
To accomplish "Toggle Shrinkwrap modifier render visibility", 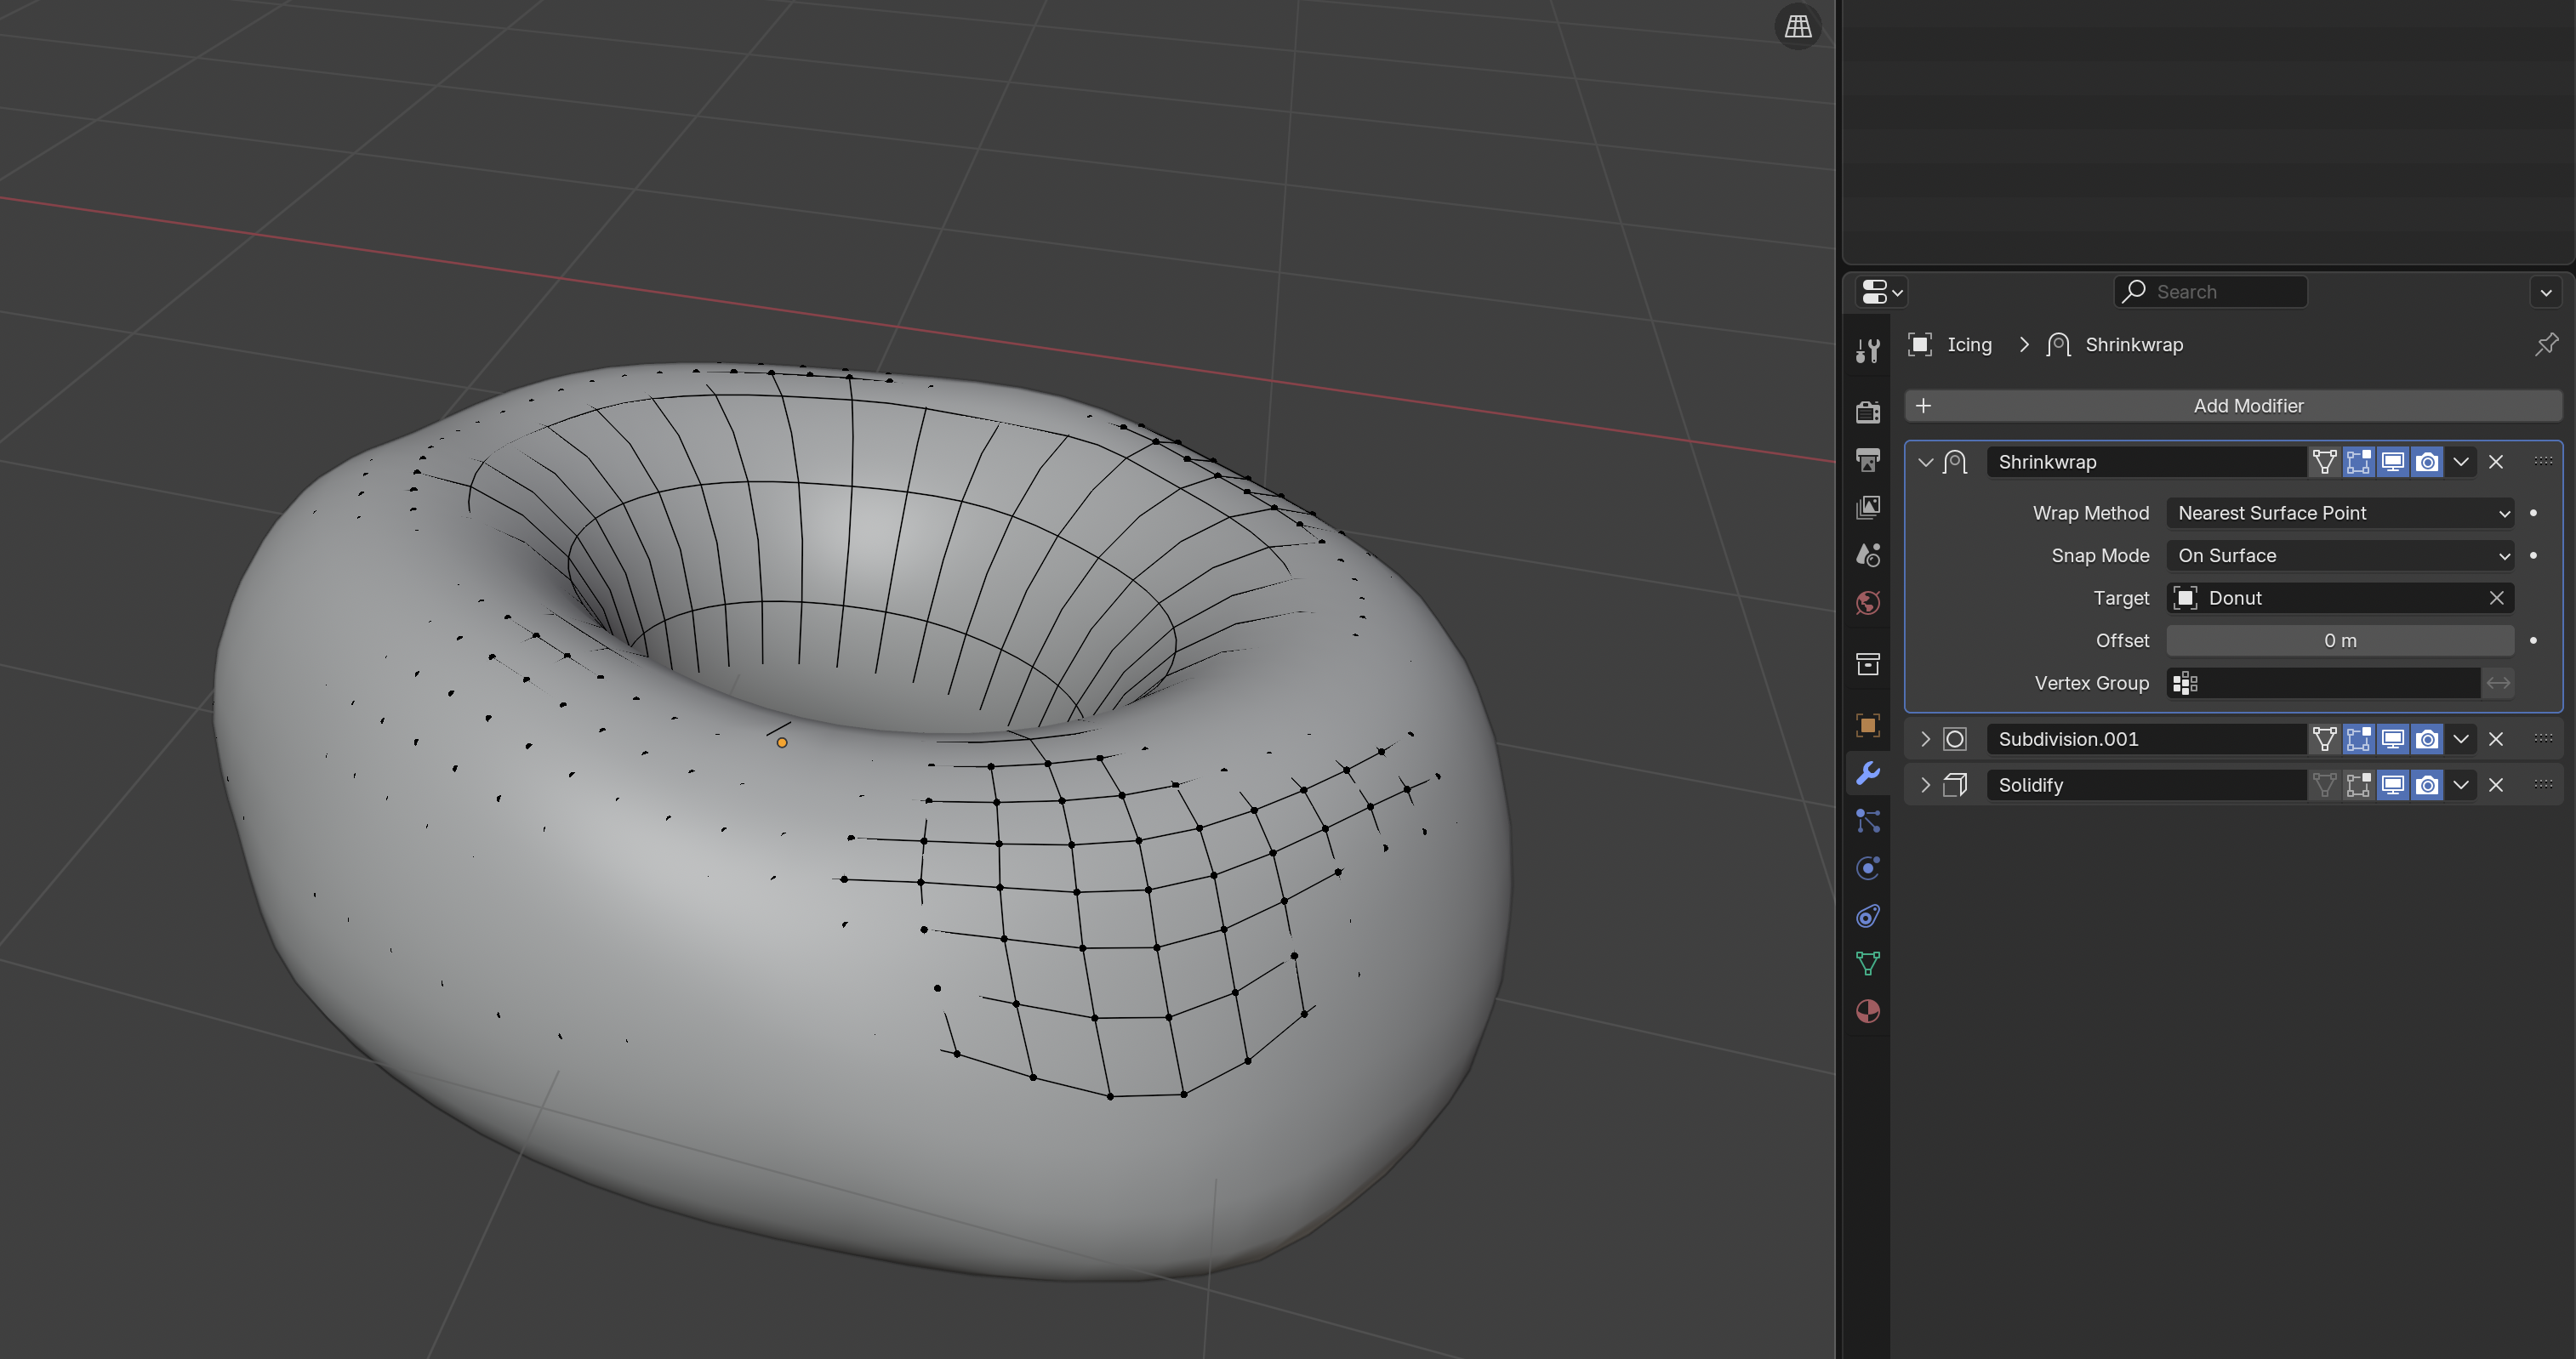I will point(2427,462).
